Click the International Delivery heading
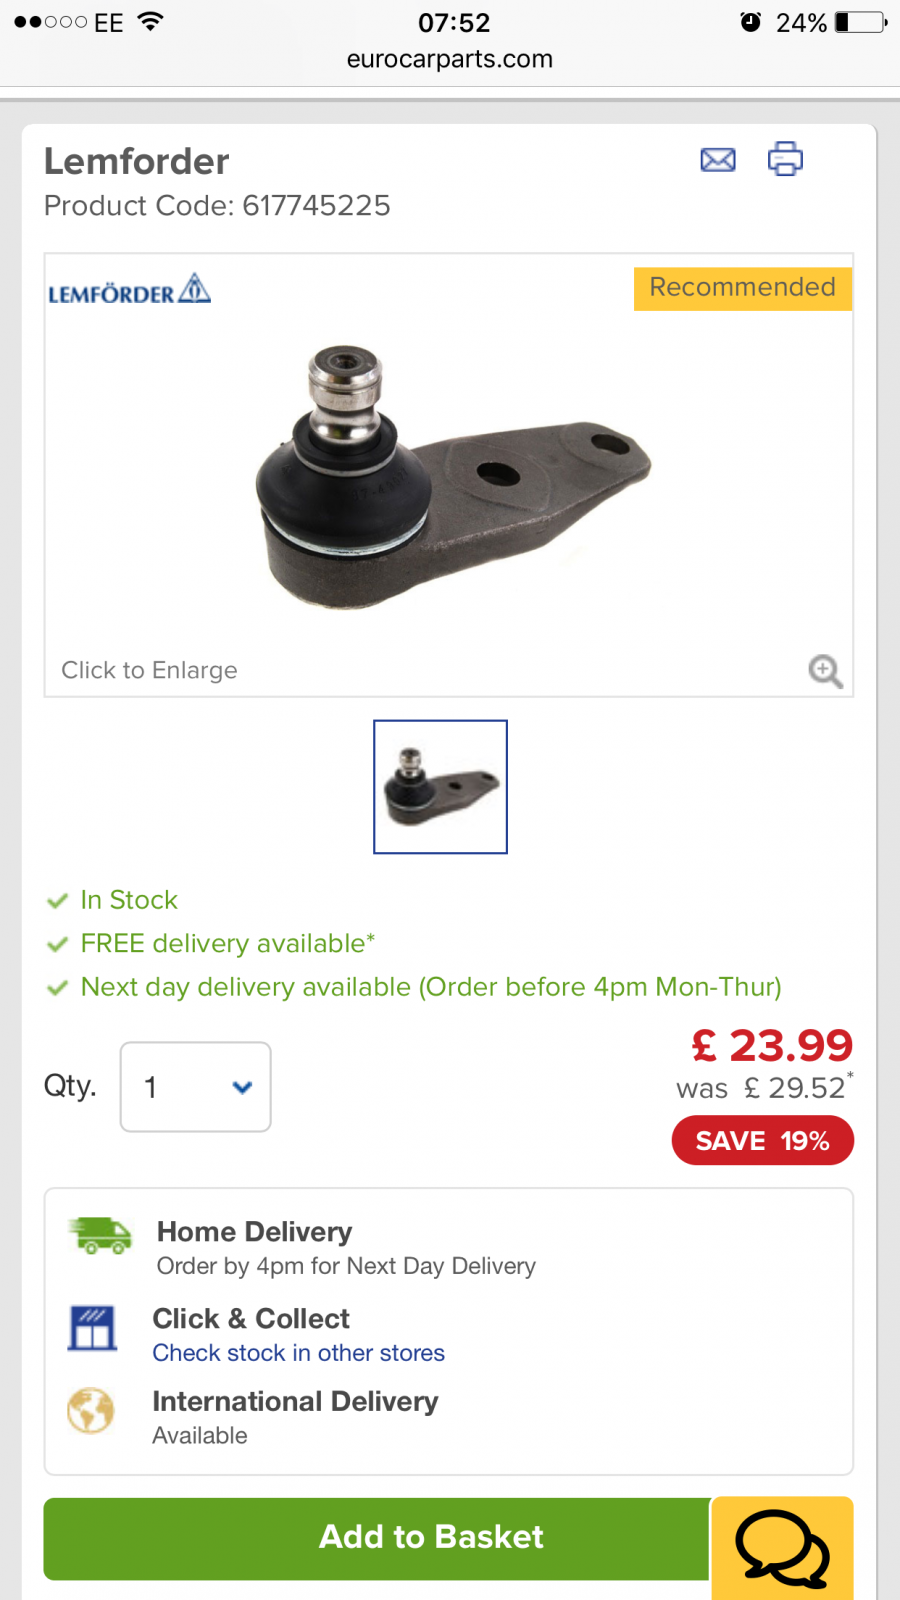900x1600 pixels. [x=295, y=1401]
